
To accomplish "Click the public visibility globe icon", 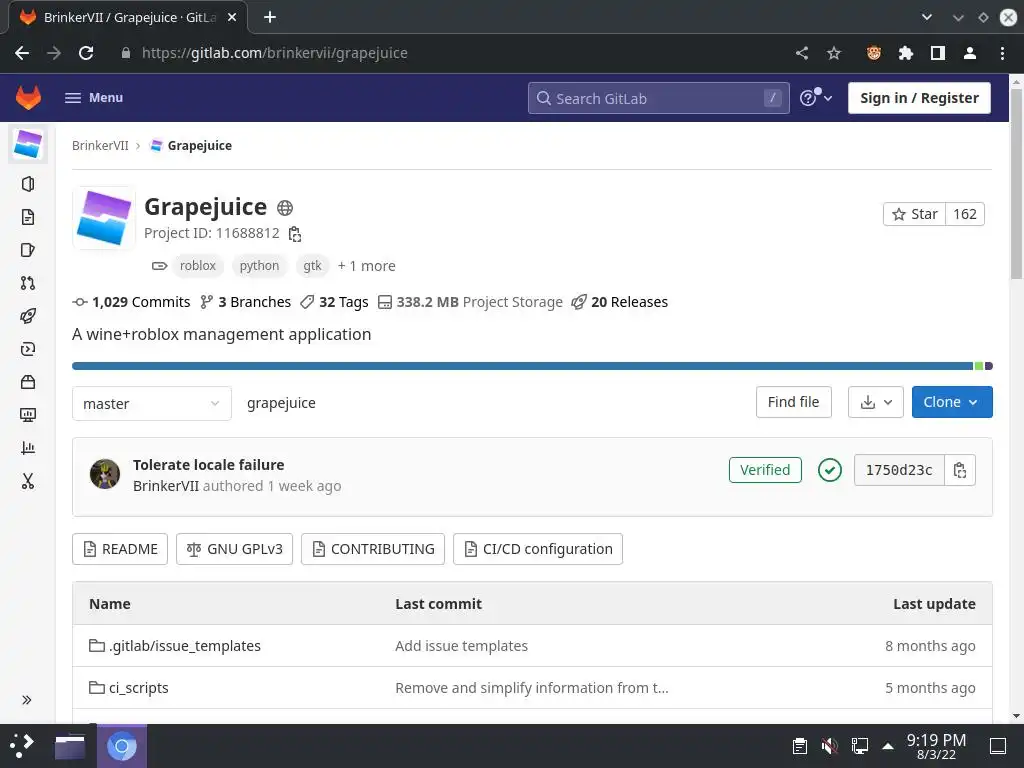I will point(285,208).
